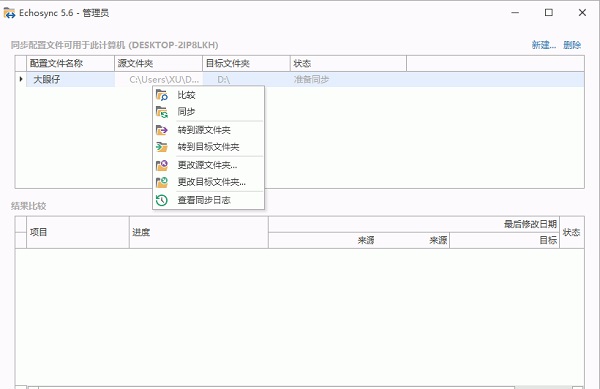Click the 状态 header in results table
600x389 pixels.
(x=572, y=232)
